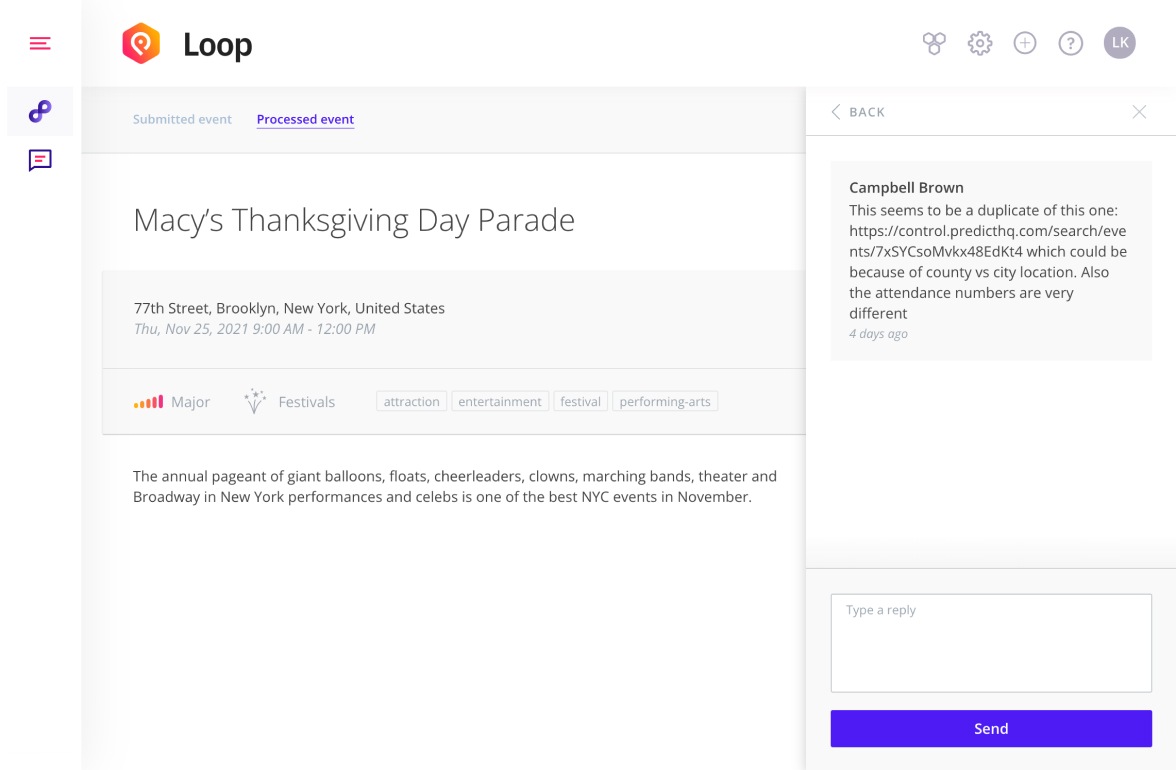Click the festival tag
This screenshot has width=1176, height=770.
580,401
